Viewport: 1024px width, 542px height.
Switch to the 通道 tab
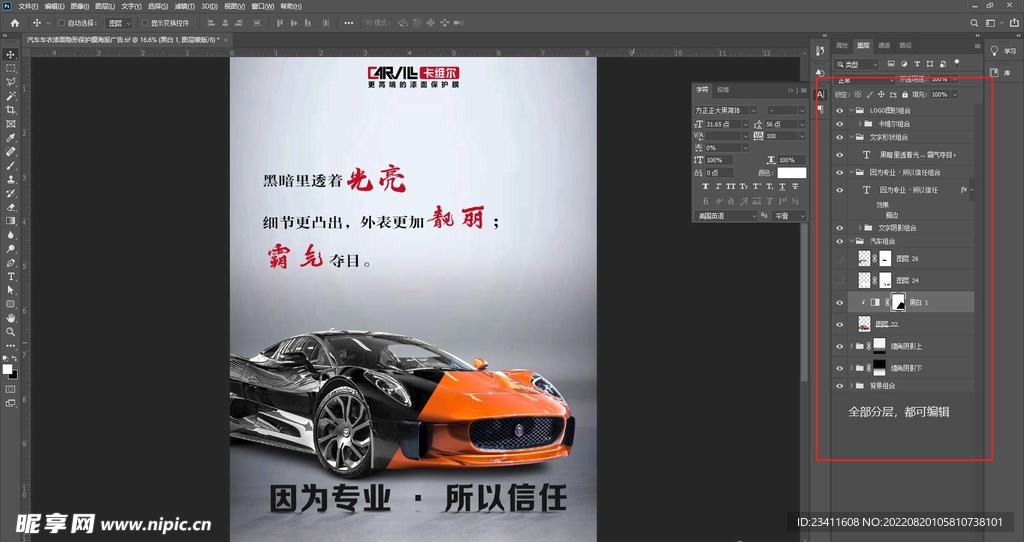884,46
